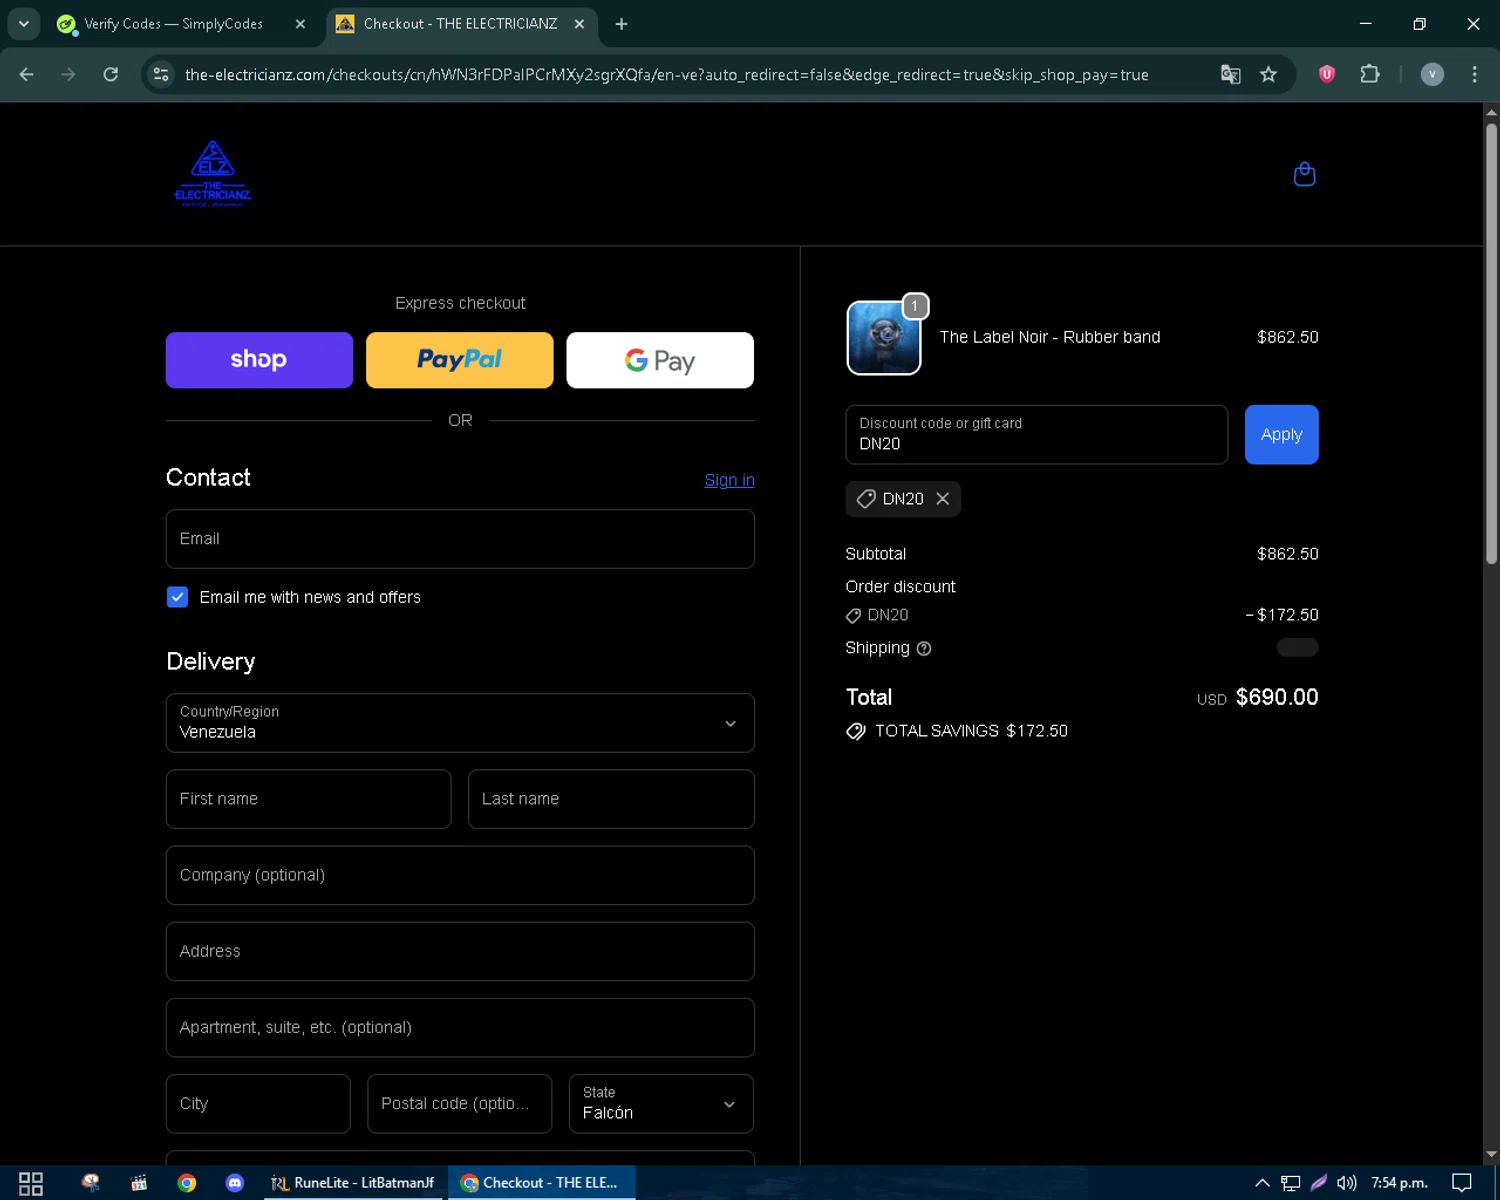Click the Discount code or gift card field
This screenshot has height=1200, width=1500.
(1036, 435)
